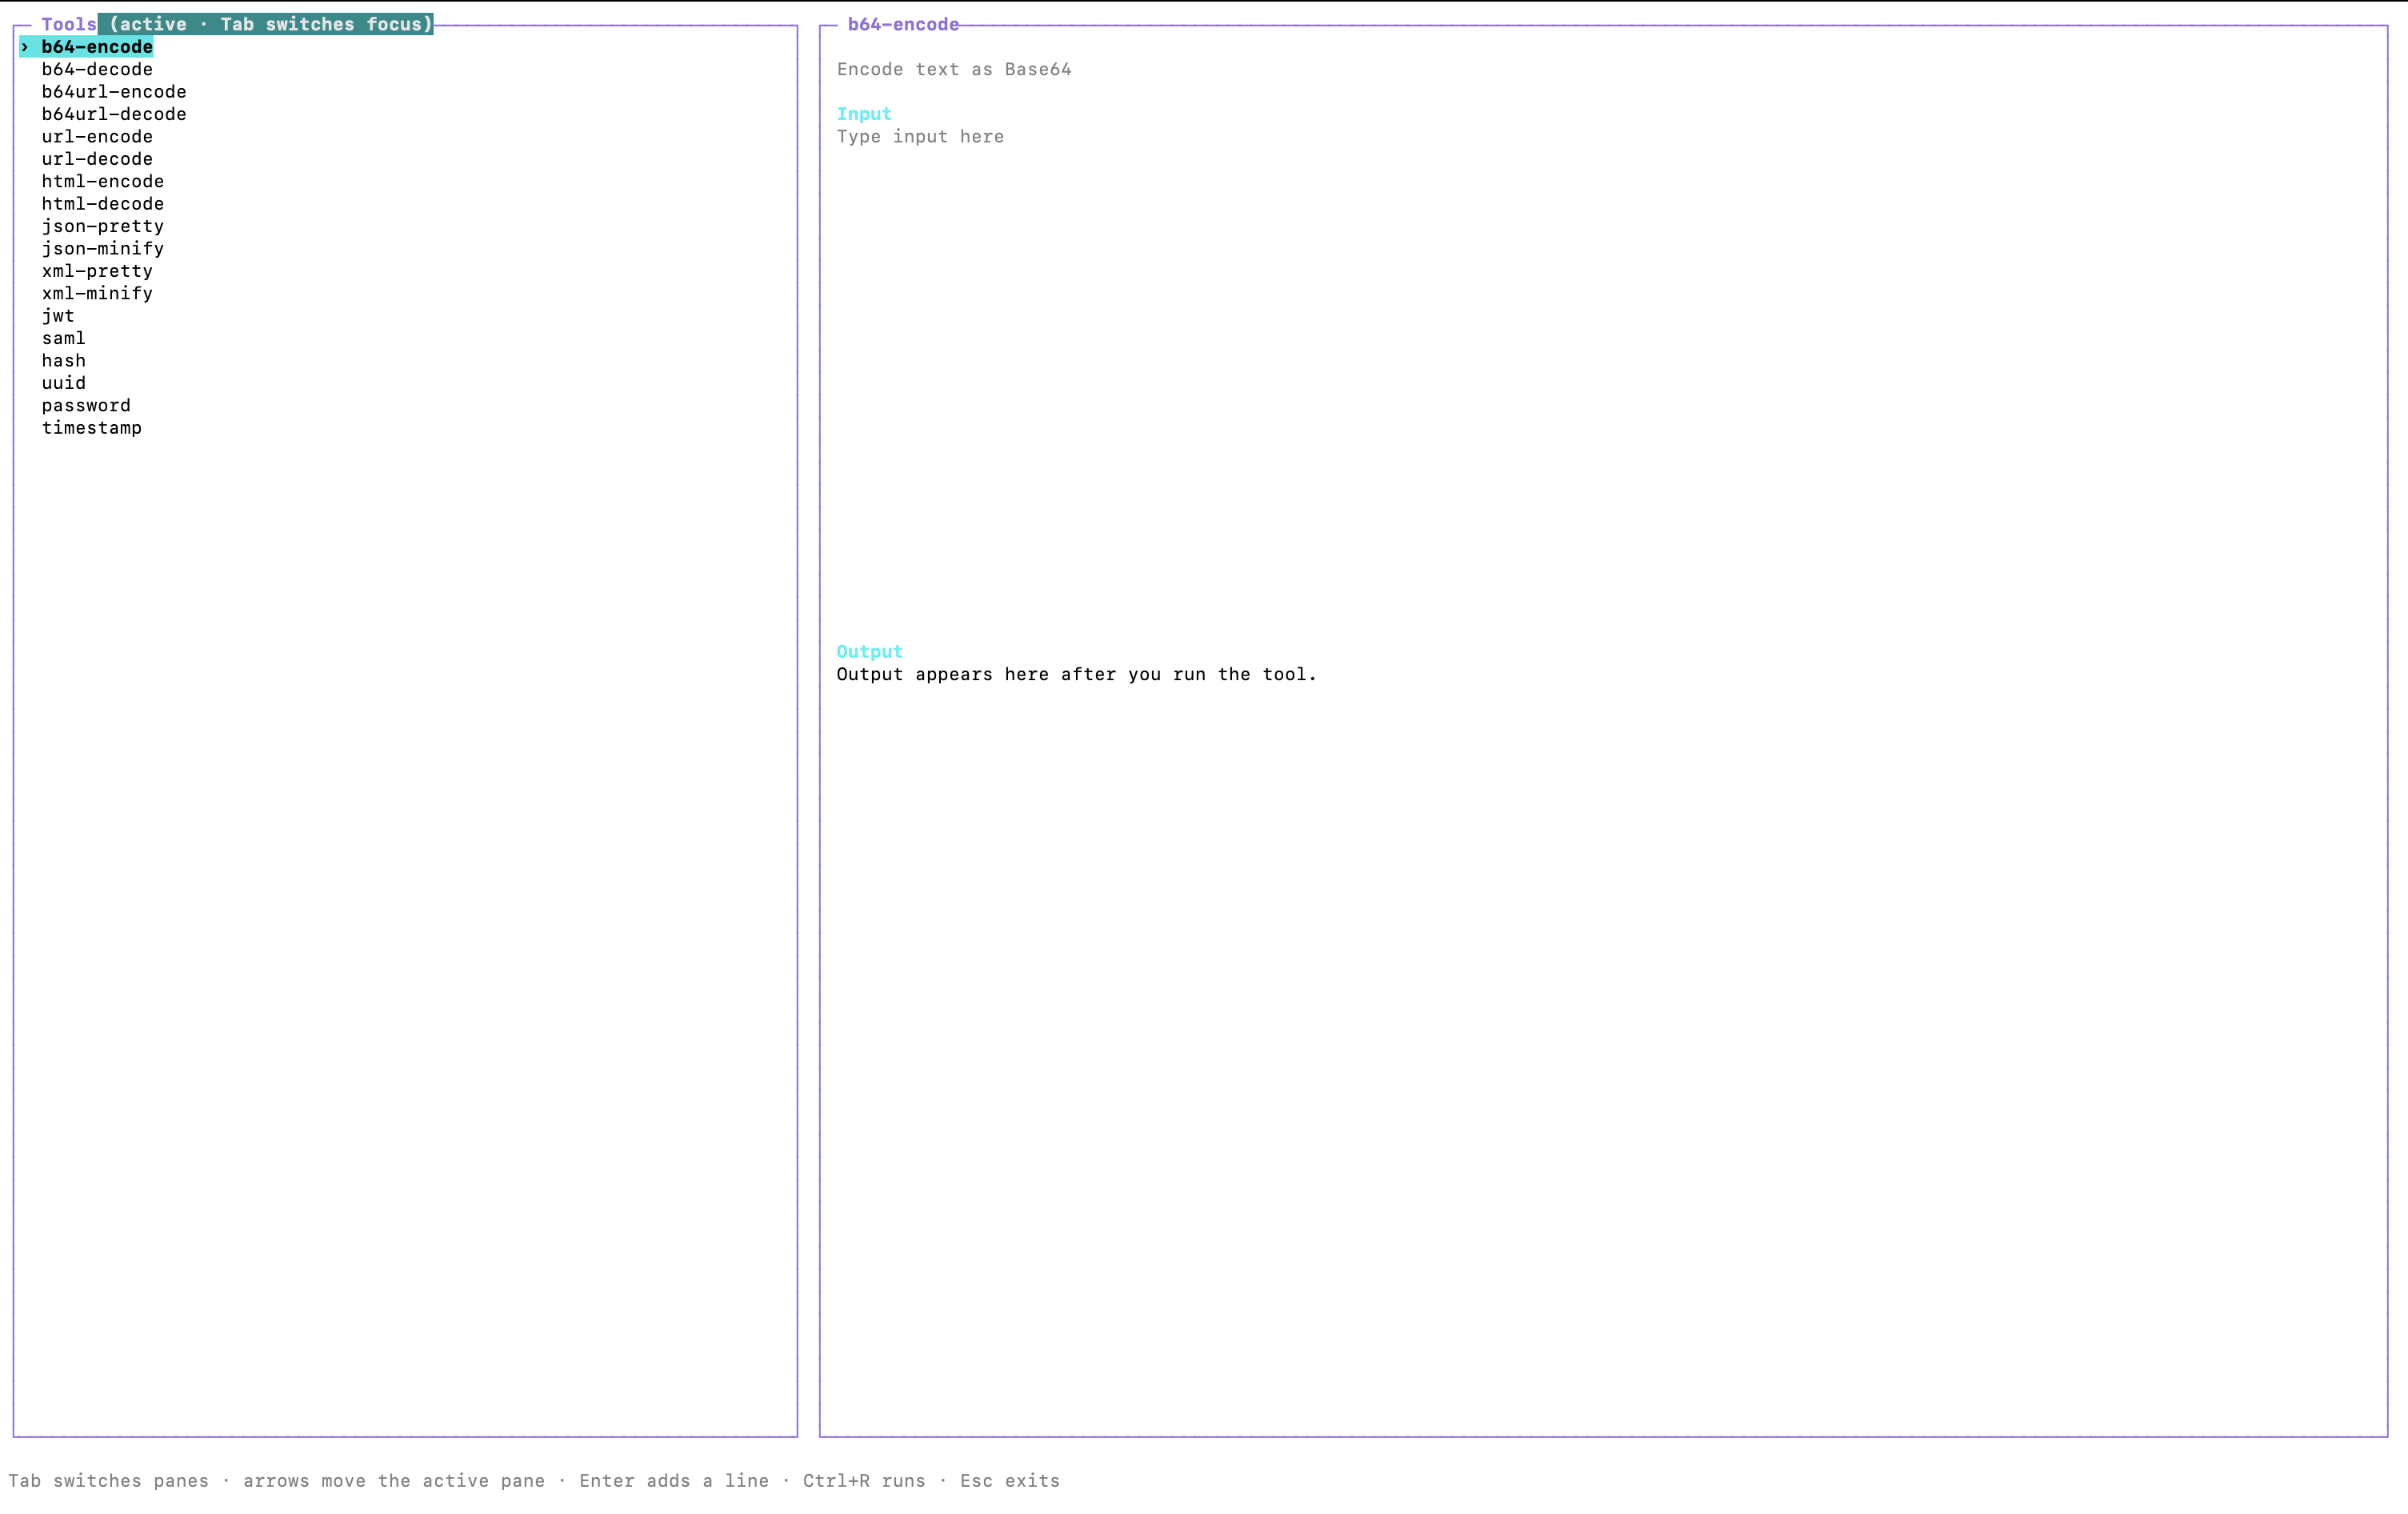Select the password tool

(x=86, y=405)
